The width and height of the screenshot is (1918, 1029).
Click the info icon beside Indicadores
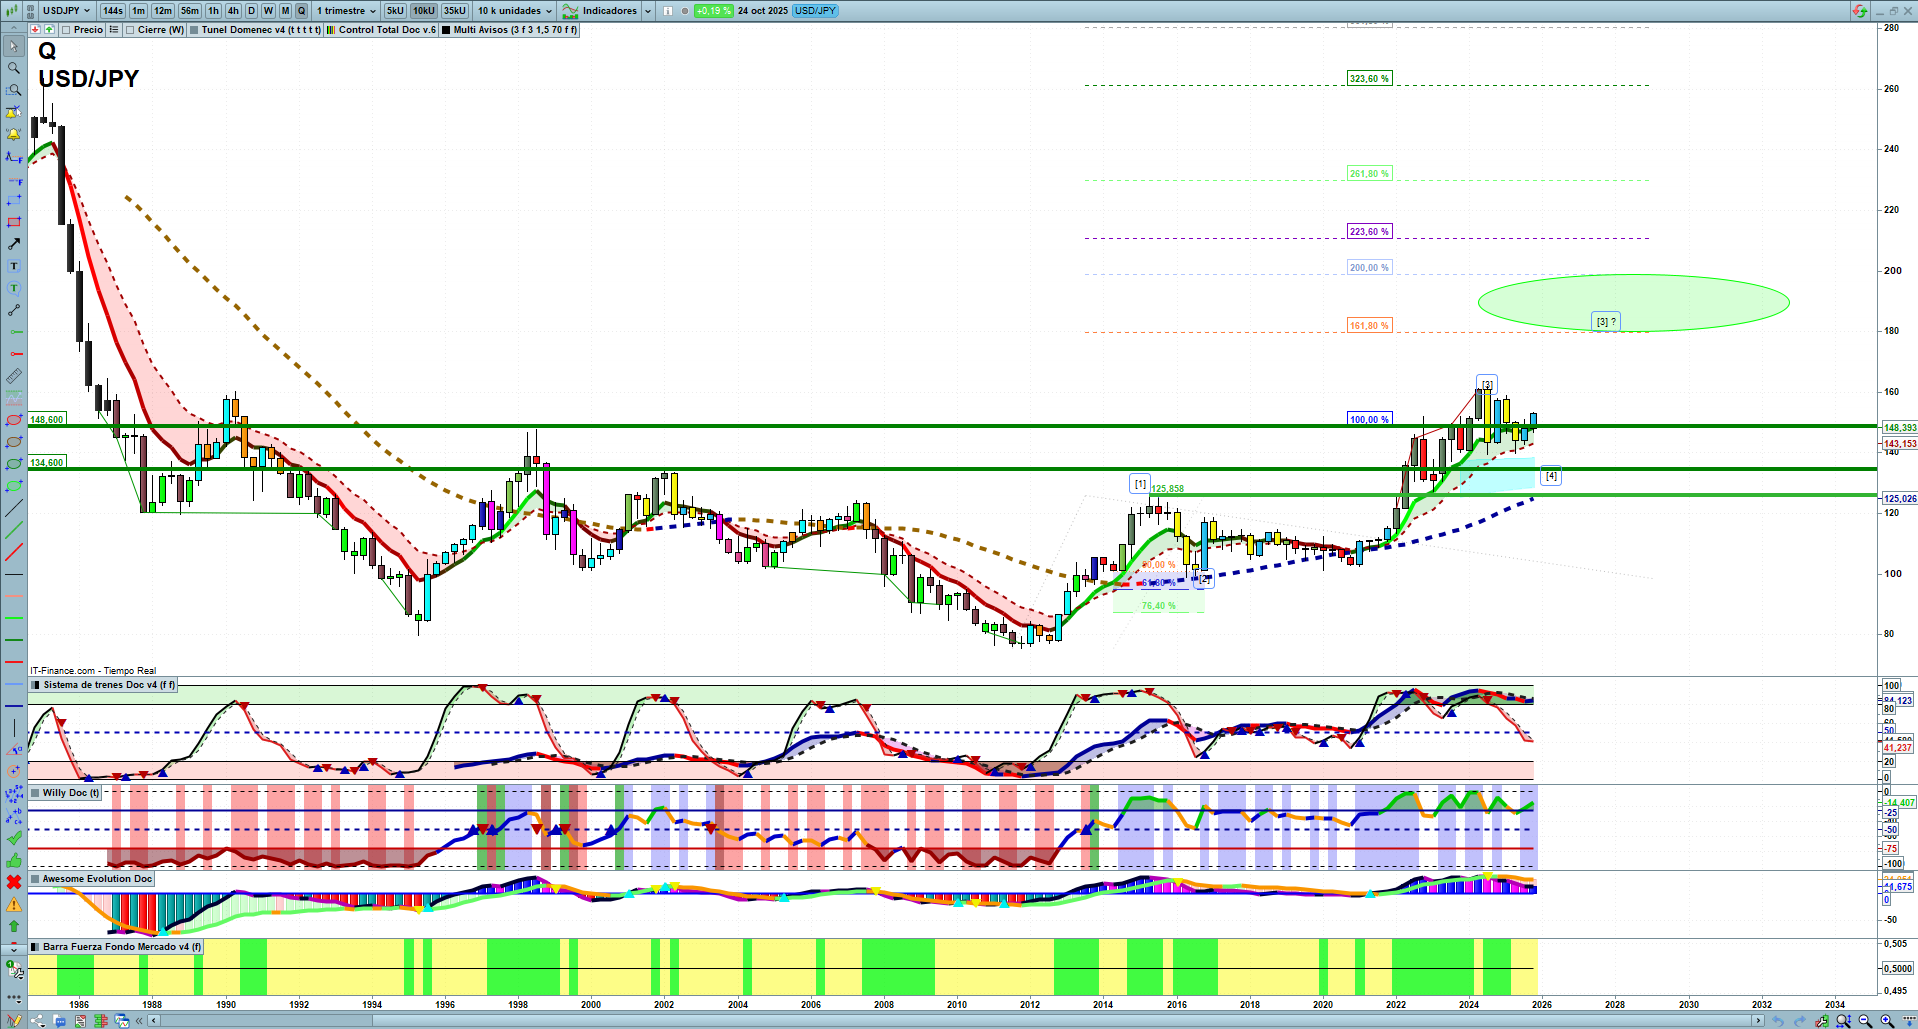(668, 11)
